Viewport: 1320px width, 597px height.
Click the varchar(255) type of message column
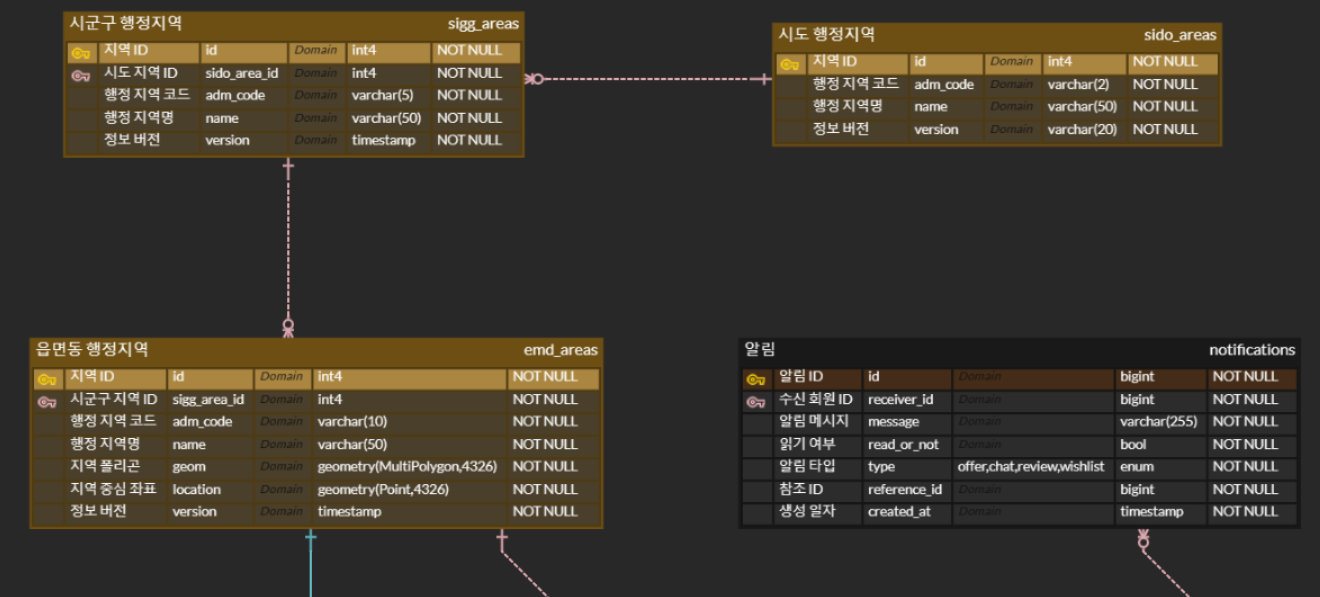coord(1158,422)
